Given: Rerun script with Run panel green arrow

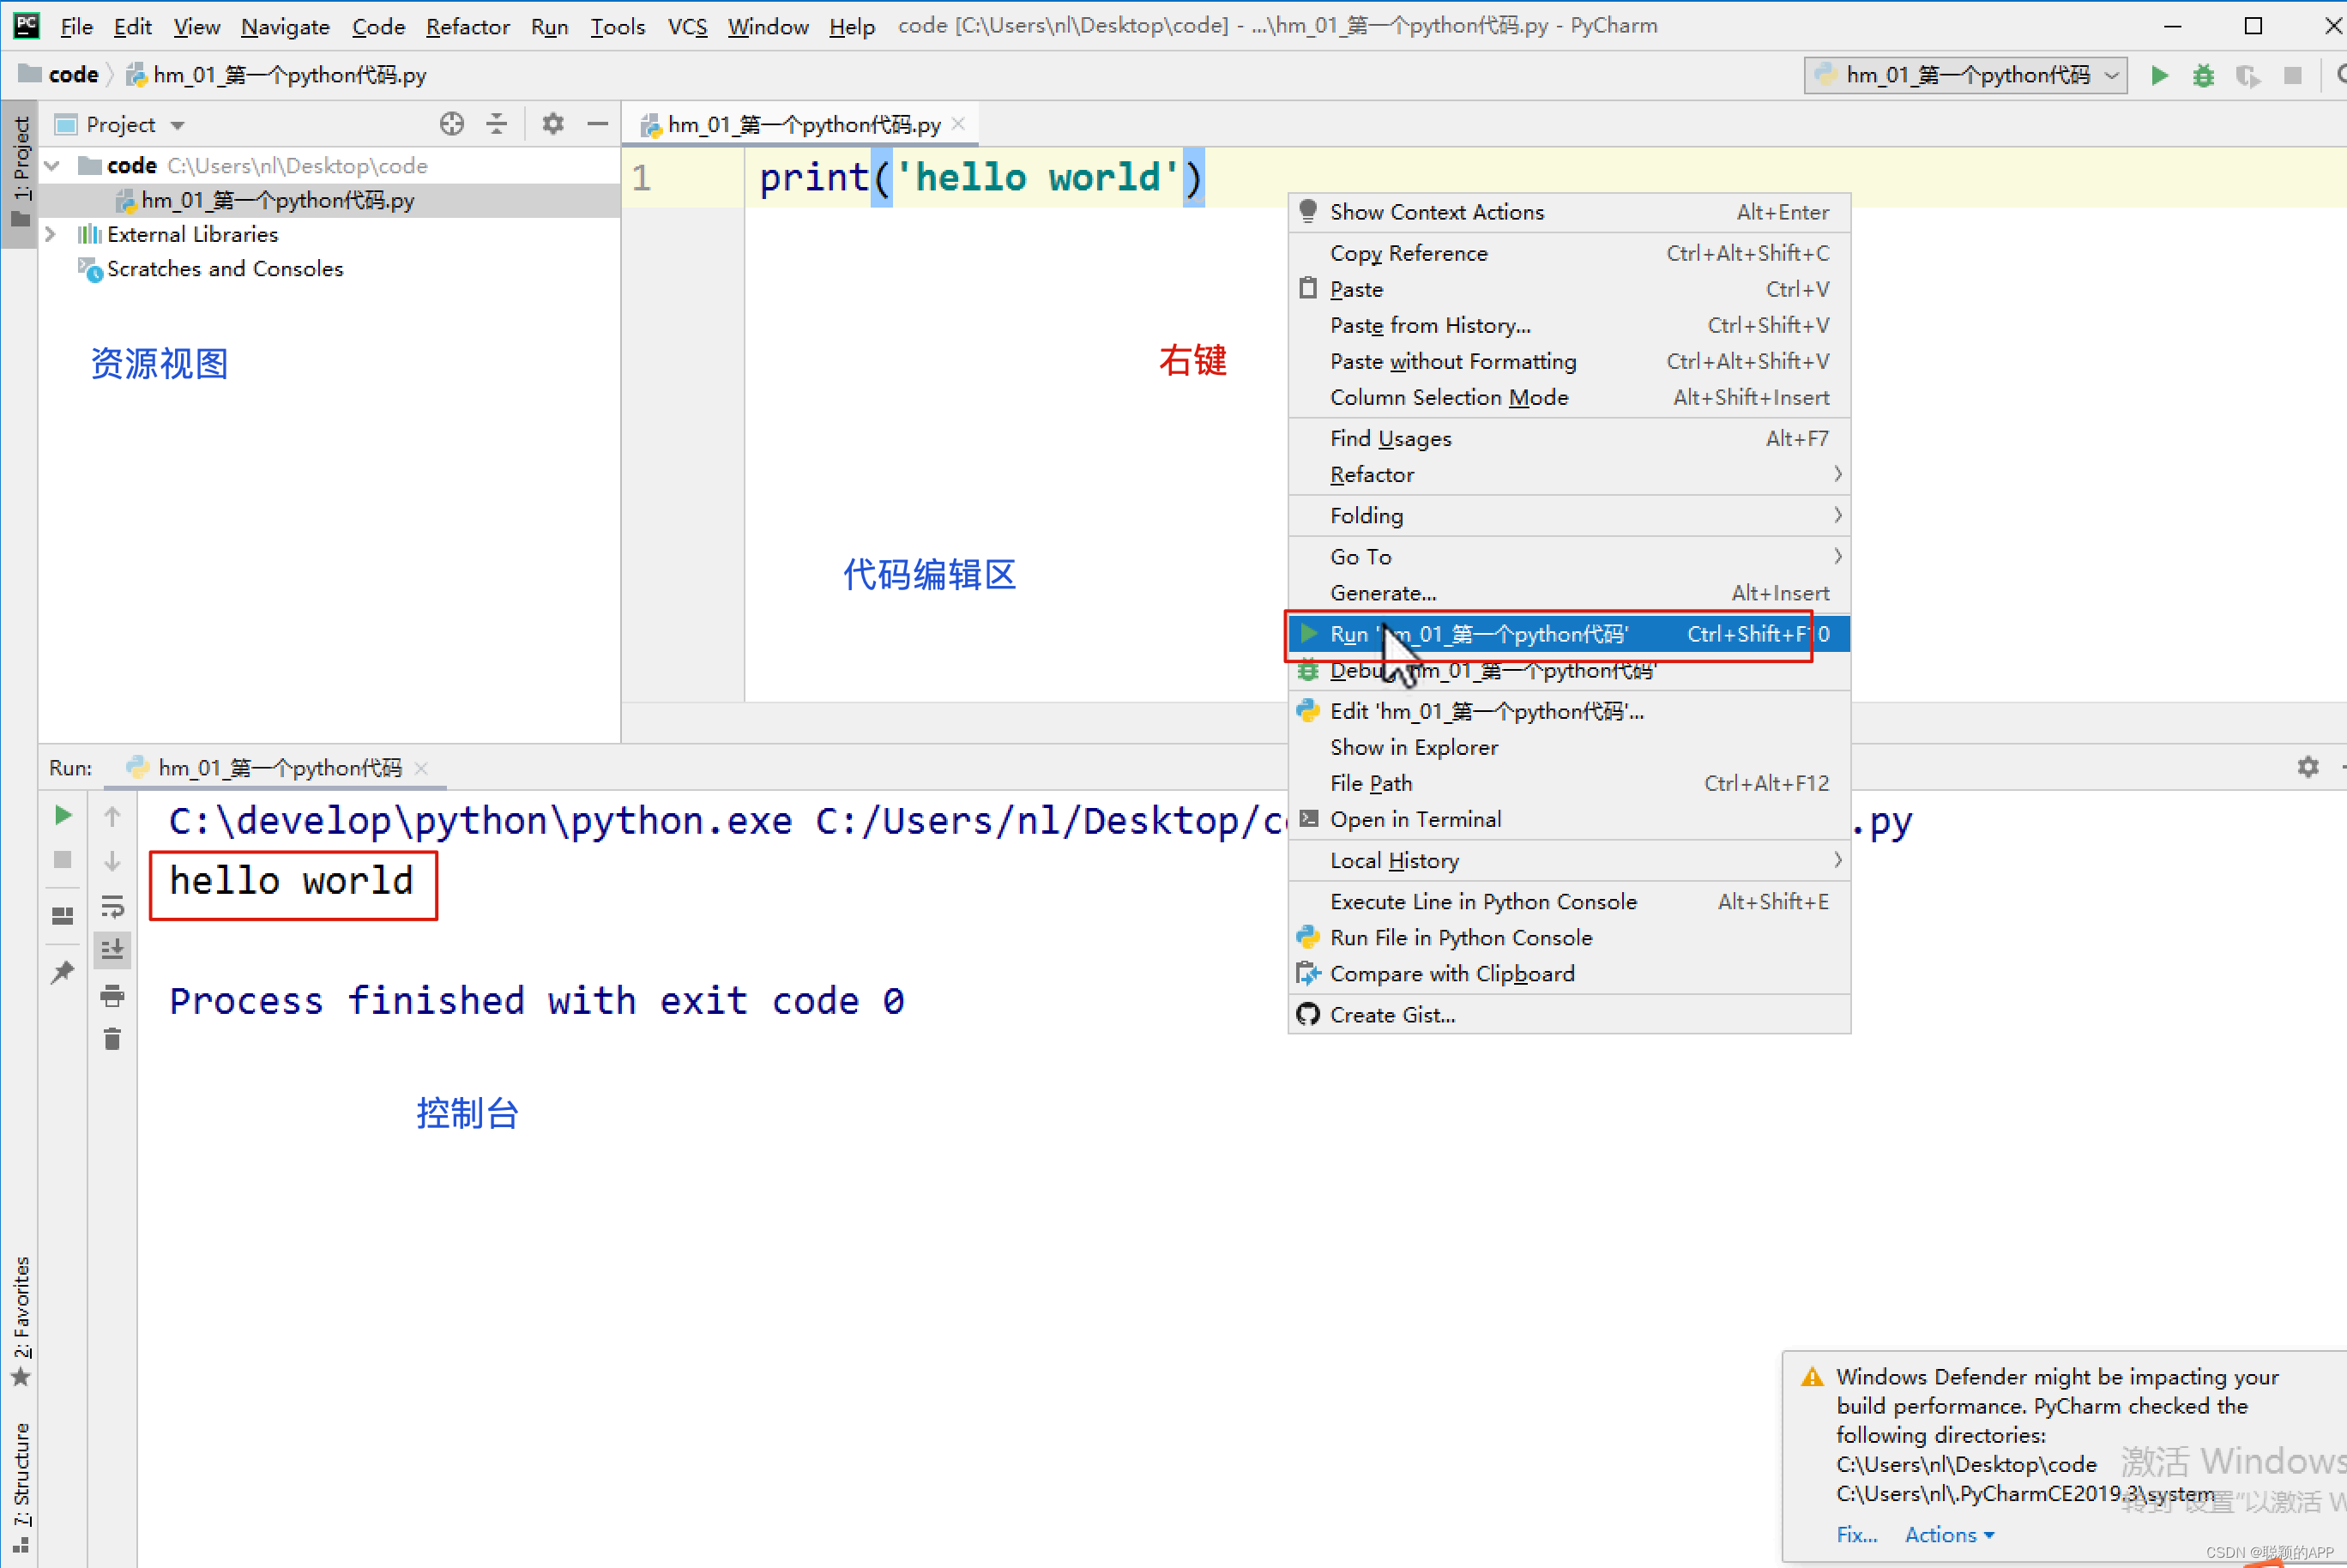Looking at the screenshot, I should [x=62, y=815].
